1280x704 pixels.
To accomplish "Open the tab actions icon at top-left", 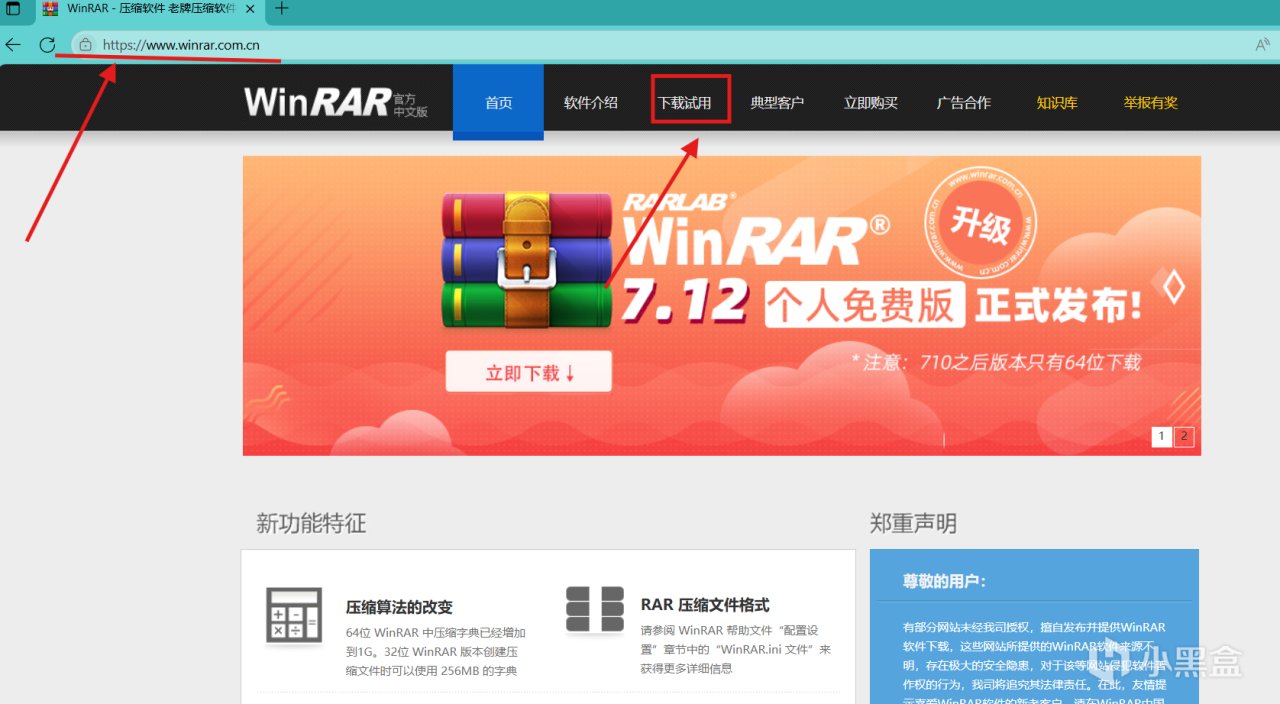I will [x=14, y=9].
